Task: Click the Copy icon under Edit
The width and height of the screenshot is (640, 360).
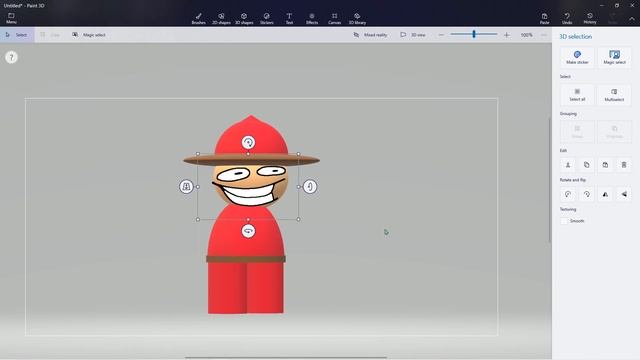Action: click(587, 165)
